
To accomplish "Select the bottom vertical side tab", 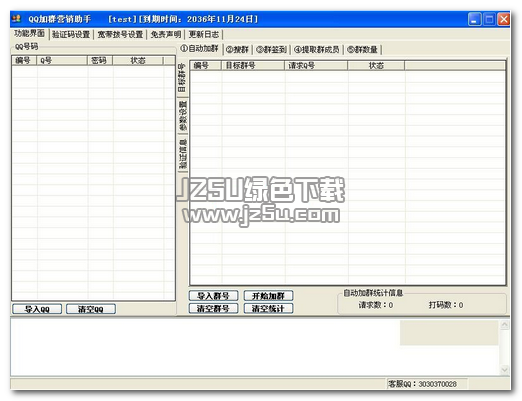I will (183, 154).
